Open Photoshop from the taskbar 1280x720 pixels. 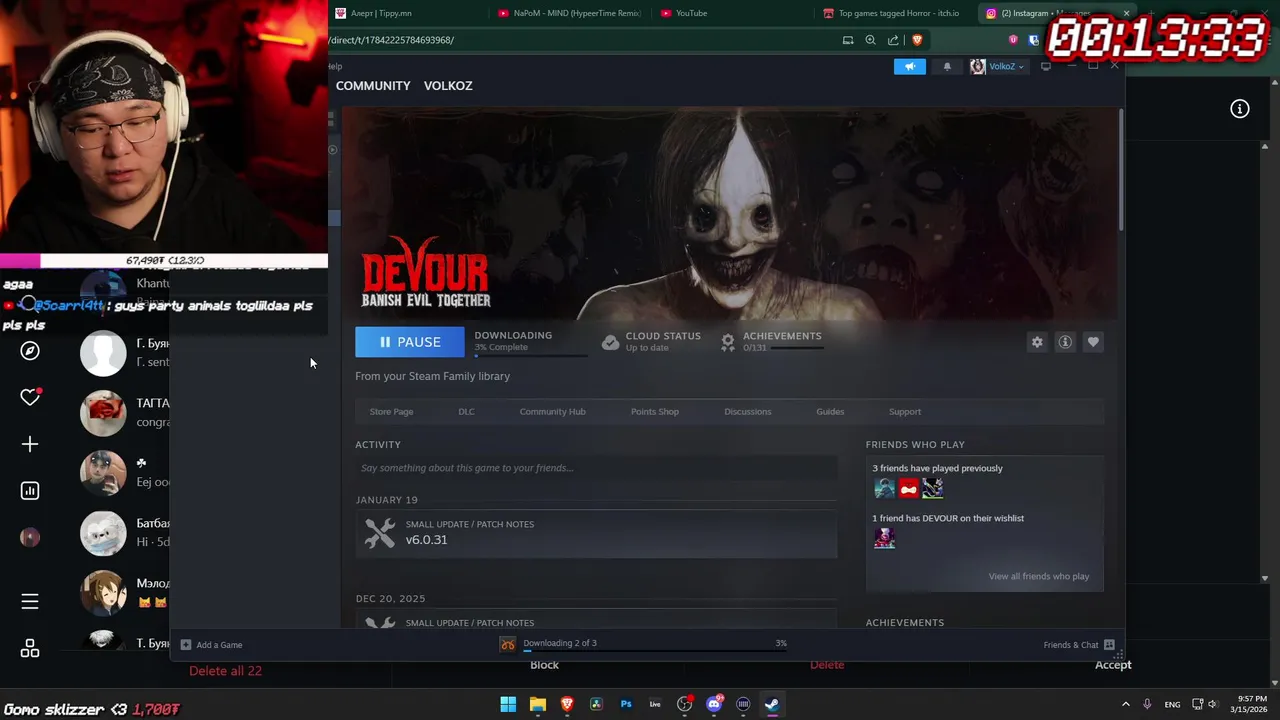pos(626,704)
